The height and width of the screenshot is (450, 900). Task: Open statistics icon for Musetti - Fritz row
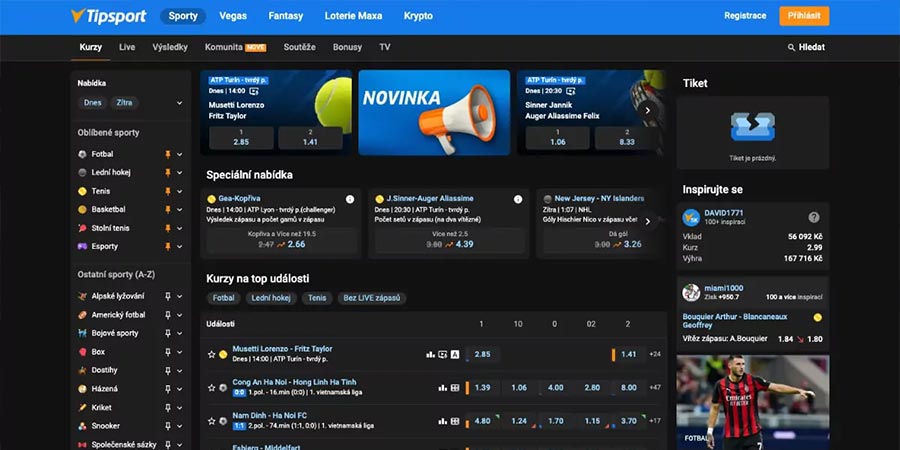pyautogui.click(x=430, y=354)
